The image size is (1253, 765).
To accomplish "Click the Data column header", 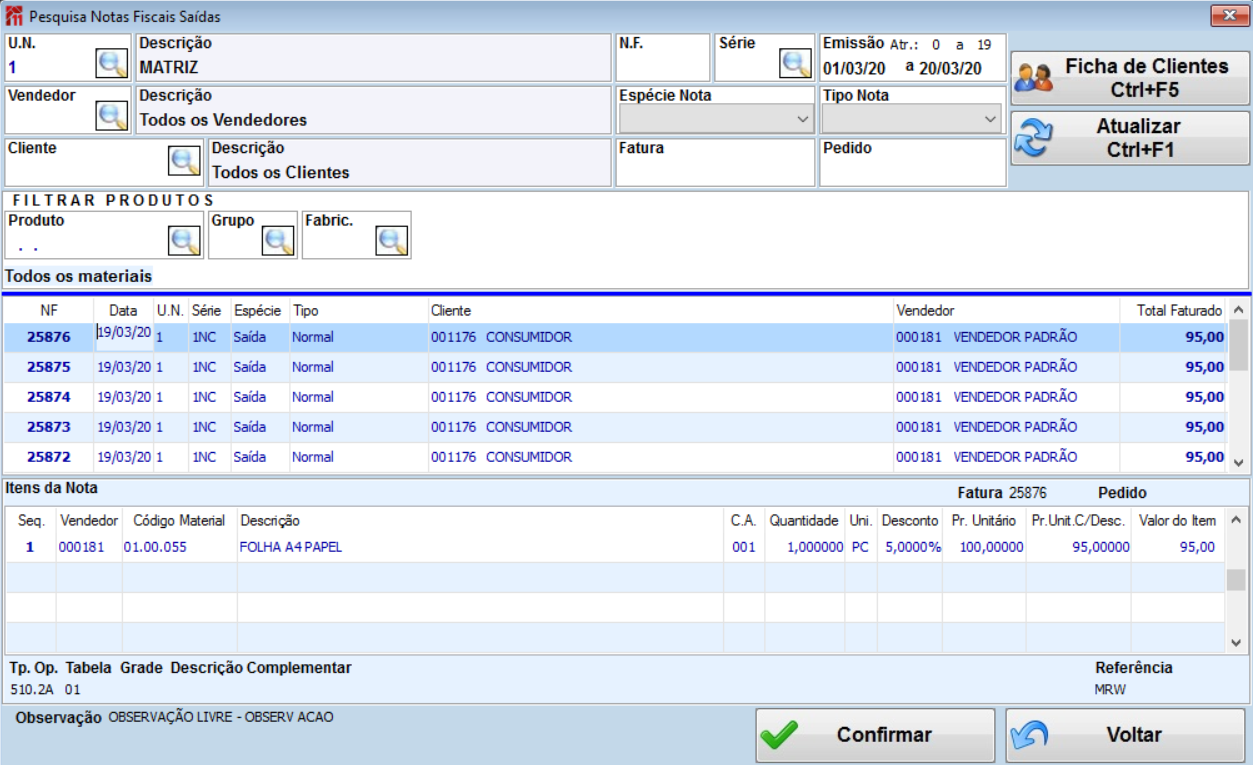I will point(123,311).
